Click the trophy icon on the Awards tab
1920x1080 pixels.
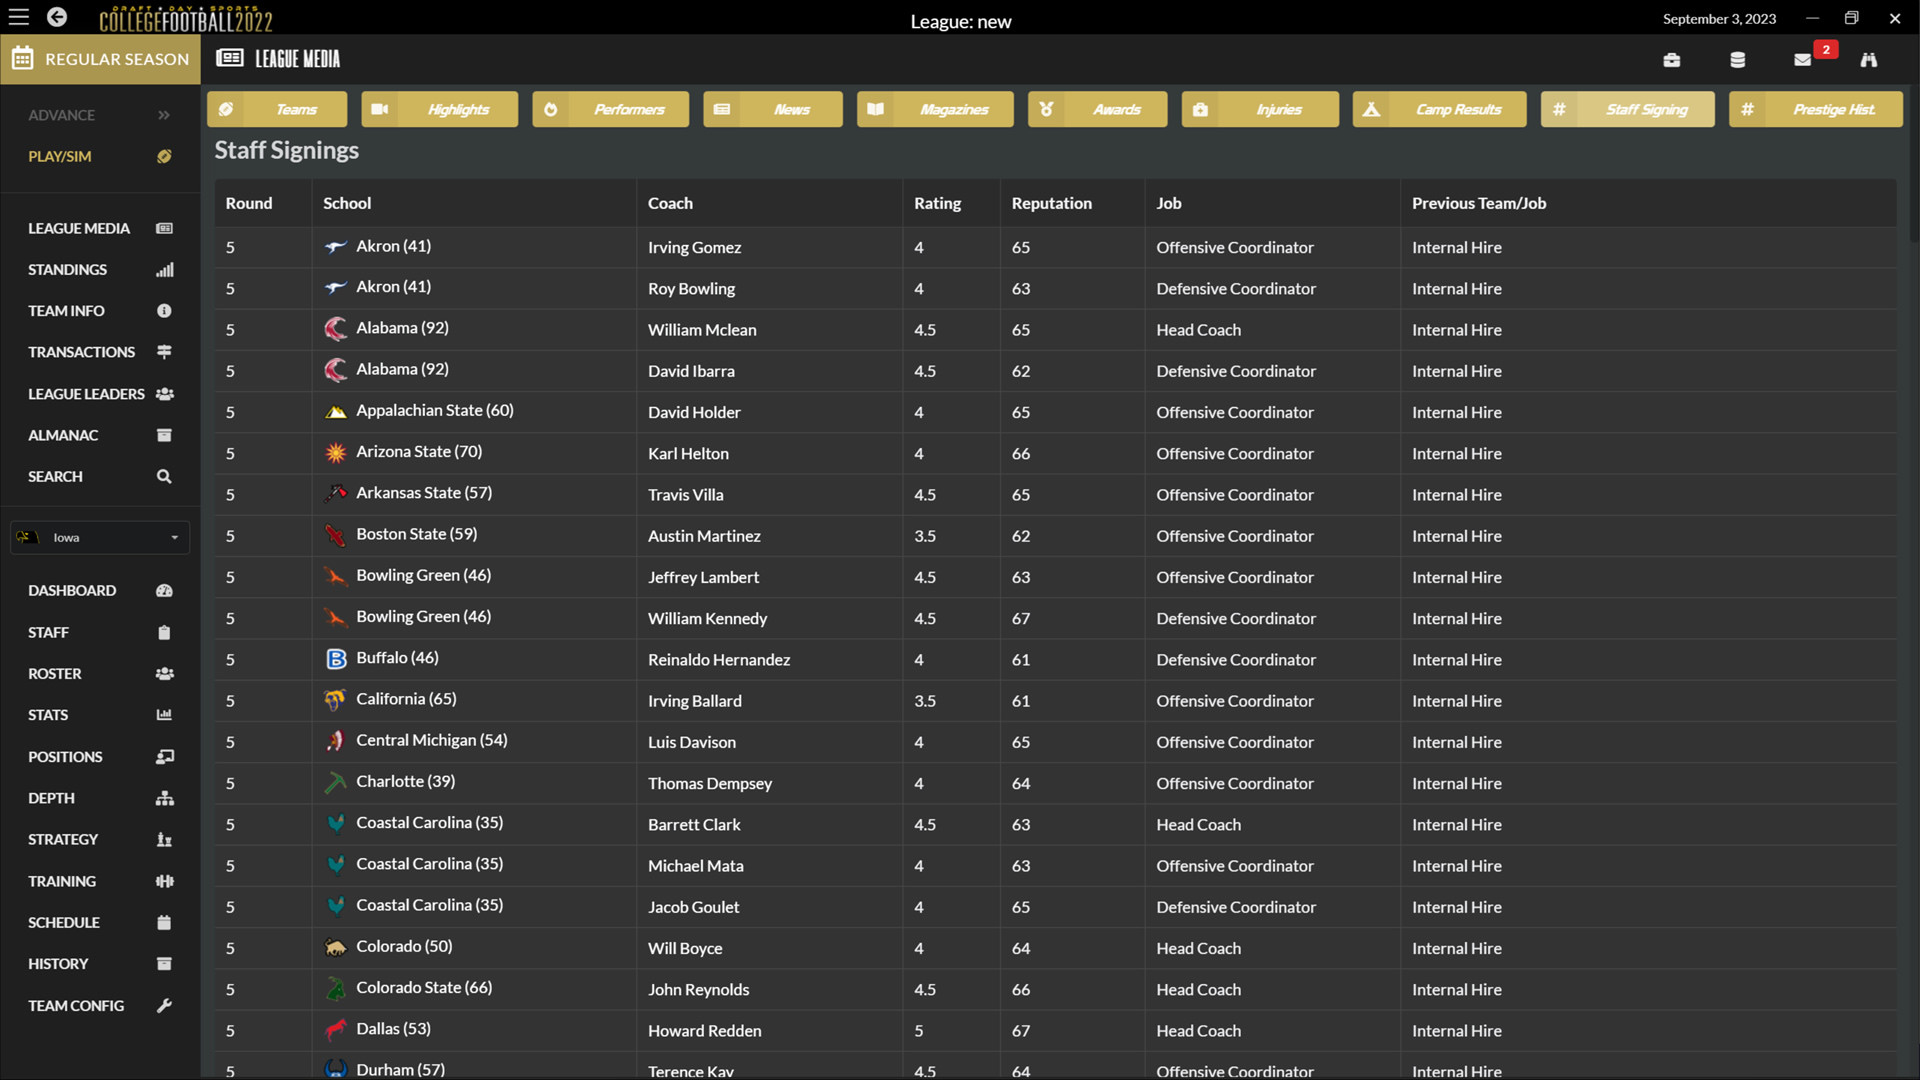(1047, 109)
